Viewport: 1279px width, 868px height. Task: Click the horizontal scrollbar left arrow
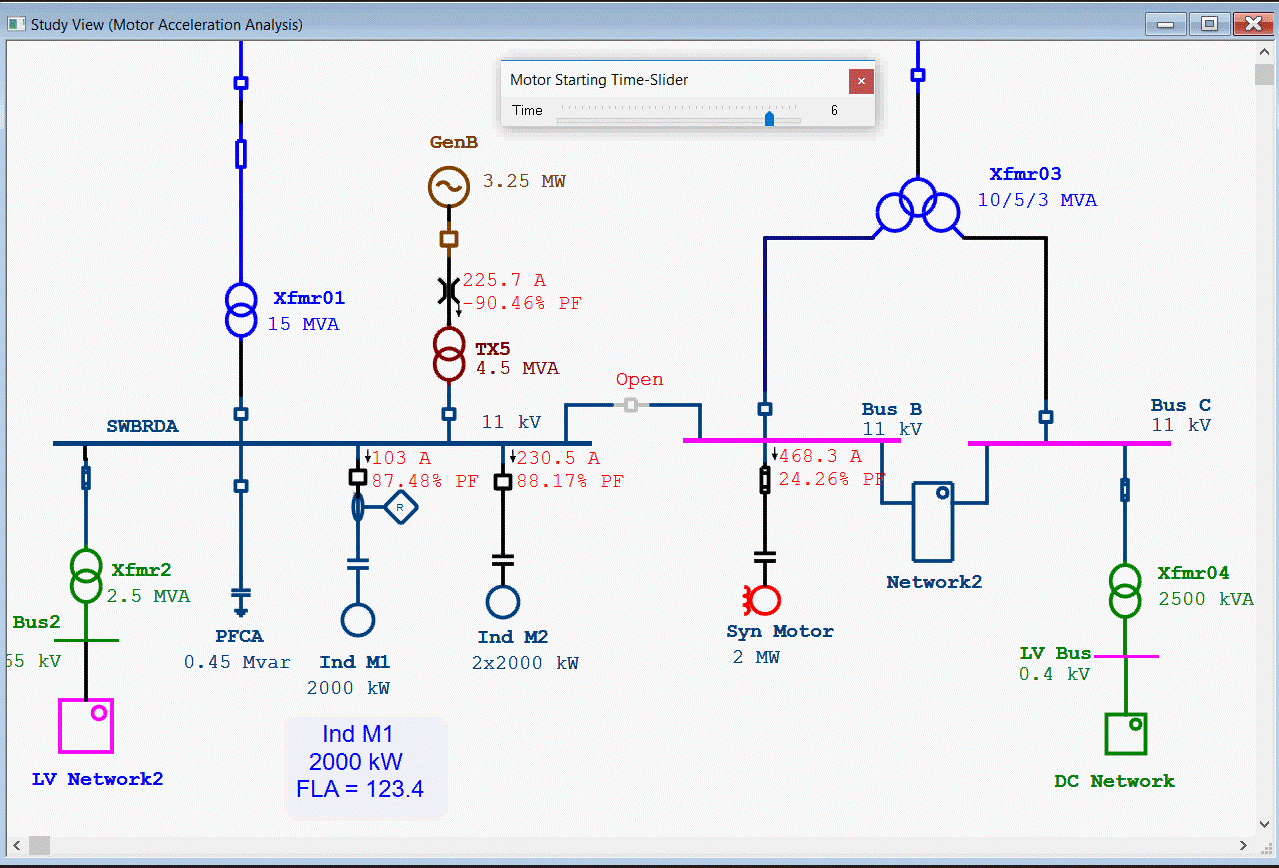tap(38, 846)
